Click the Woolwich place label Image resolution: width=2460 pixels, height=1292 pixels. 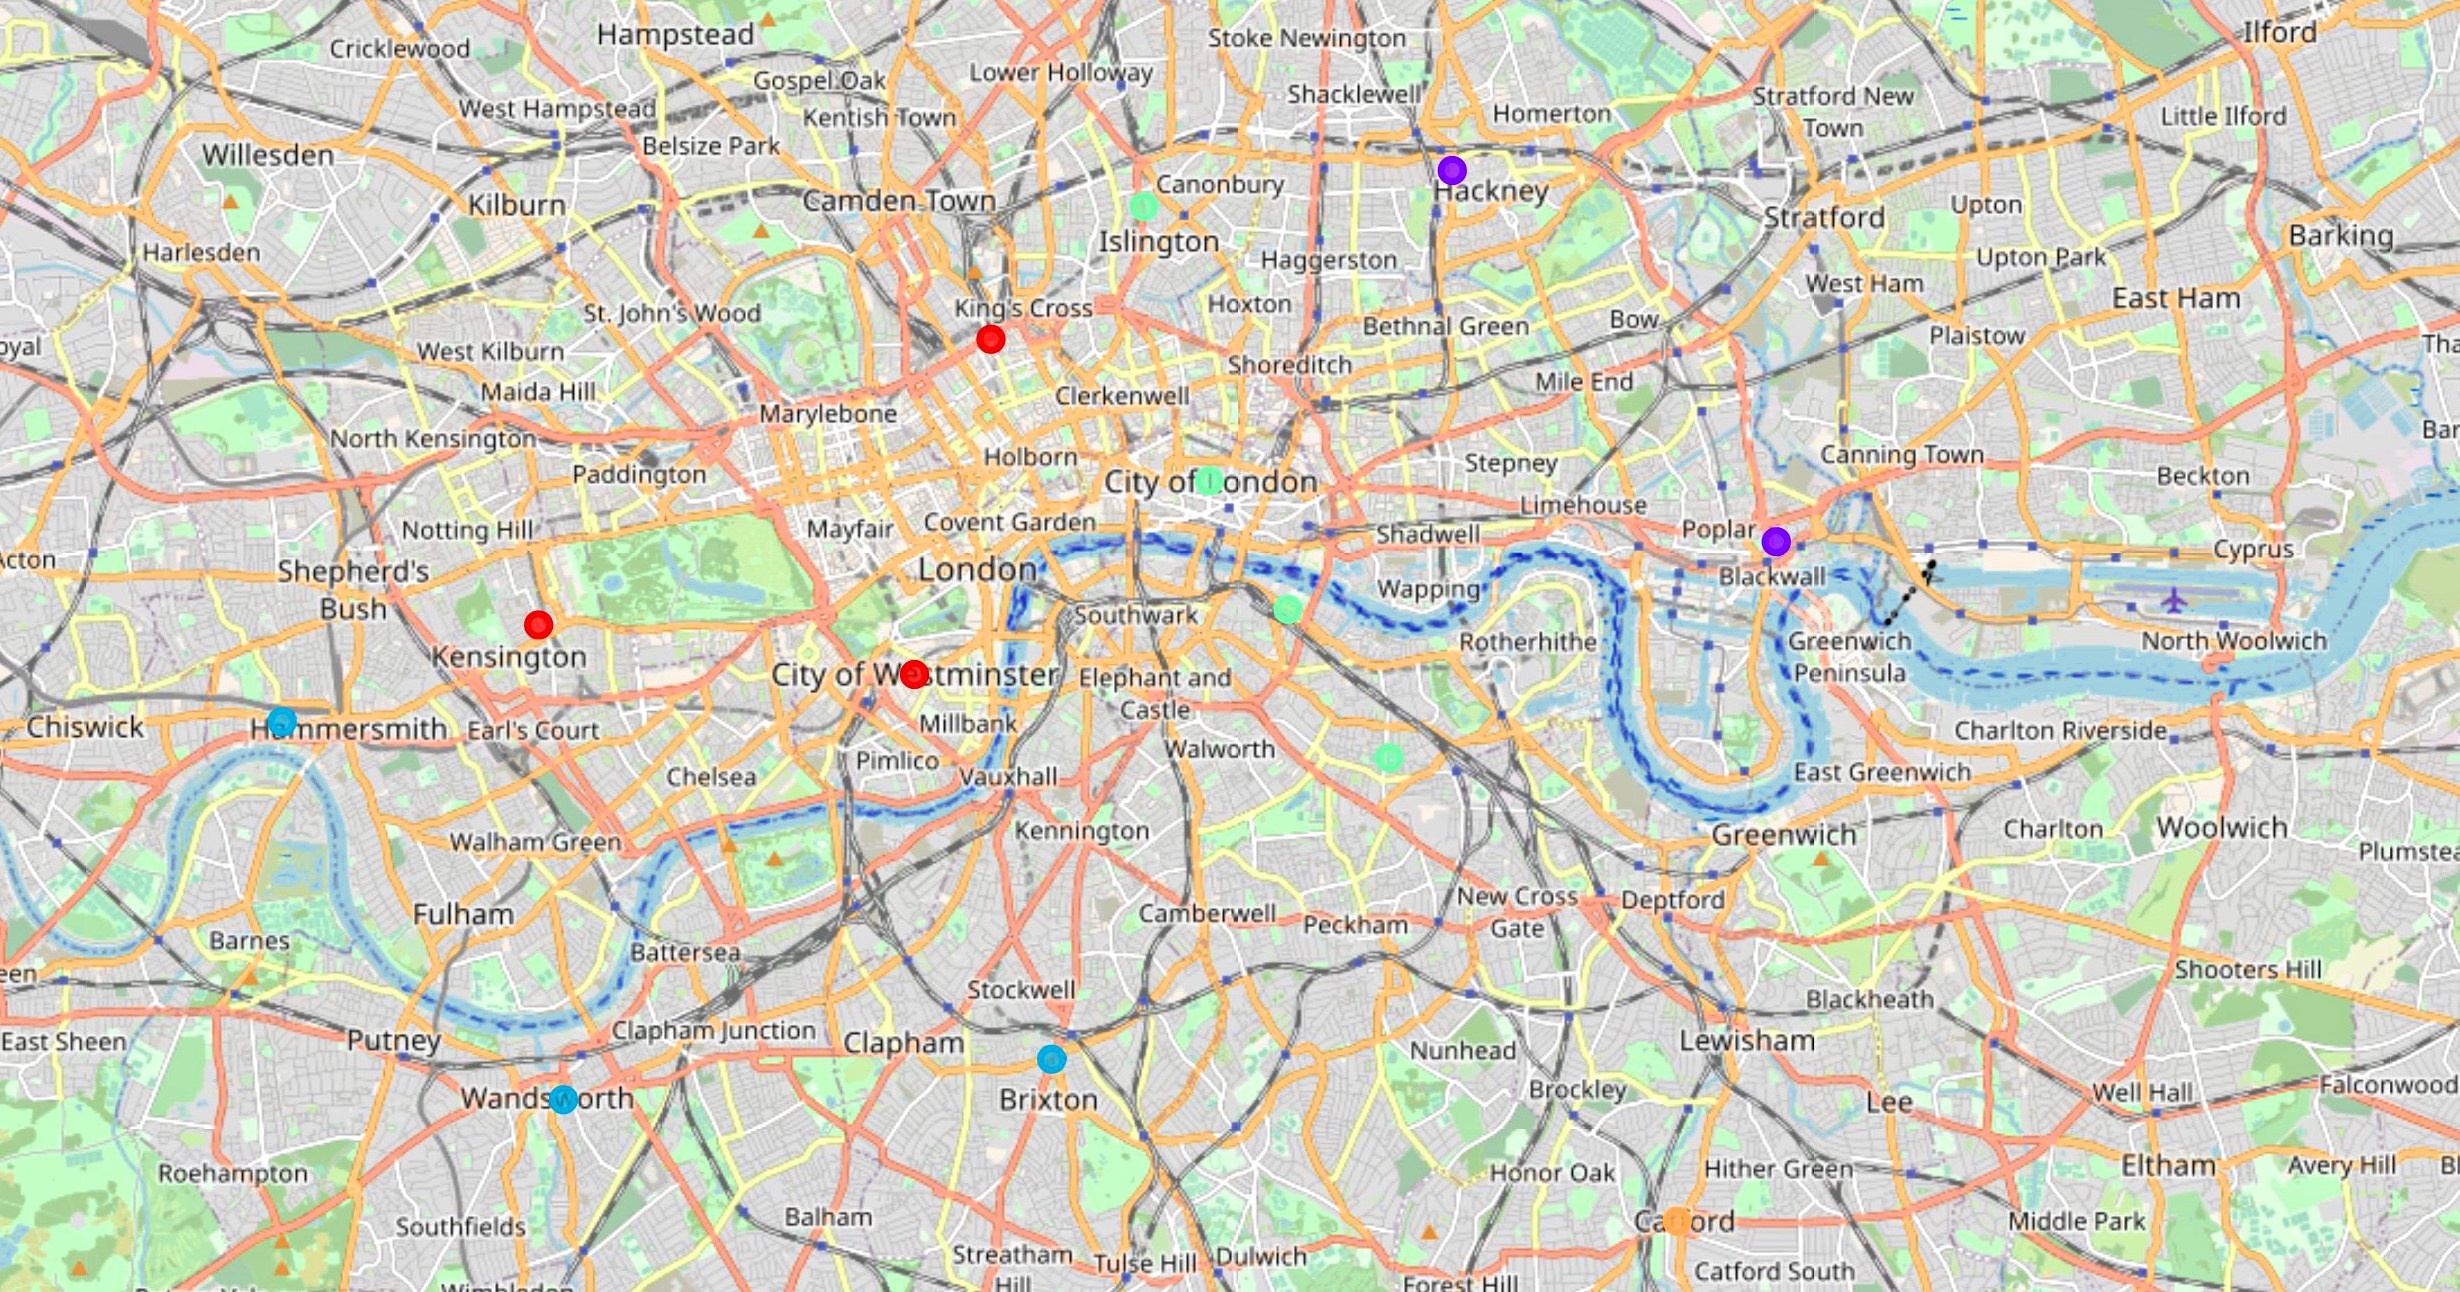pos(2222,827)
